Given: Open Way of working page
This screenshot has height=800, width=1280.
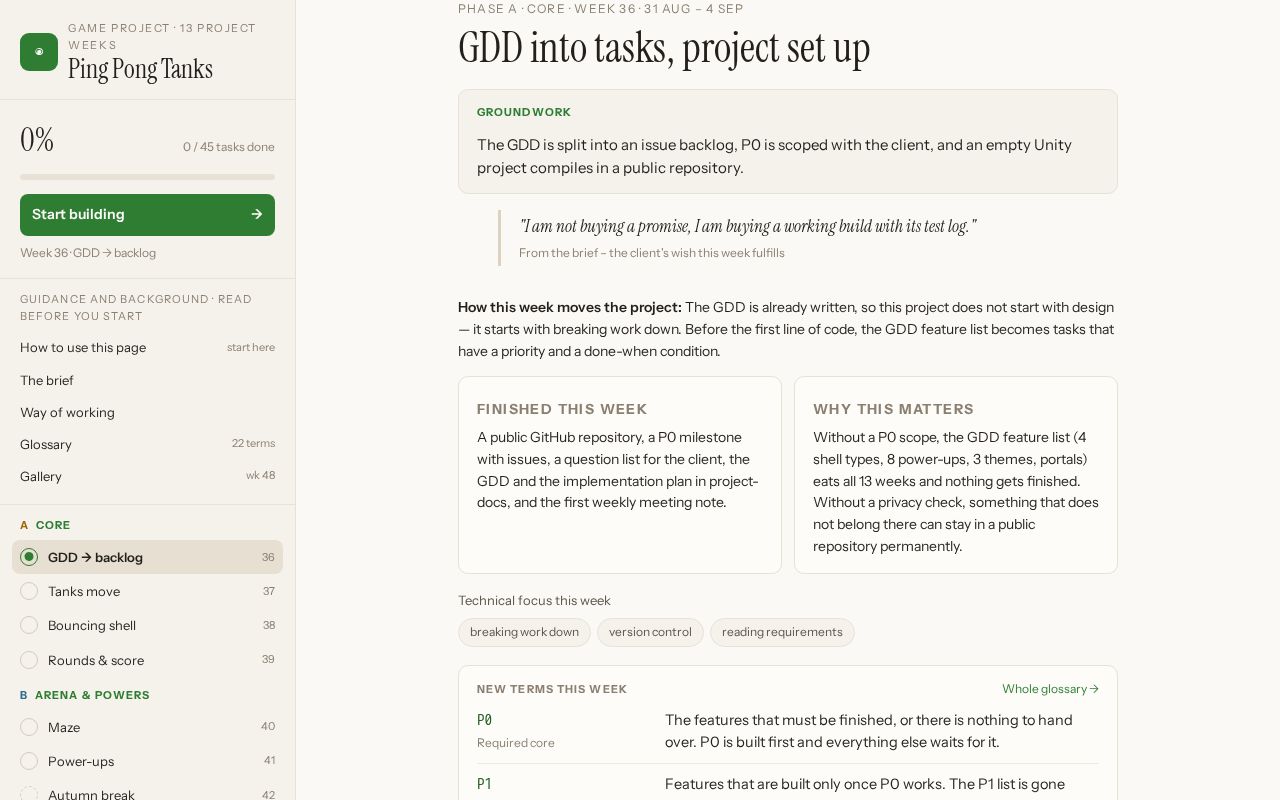Looking at the screenshot, I should tap(147, 412).
